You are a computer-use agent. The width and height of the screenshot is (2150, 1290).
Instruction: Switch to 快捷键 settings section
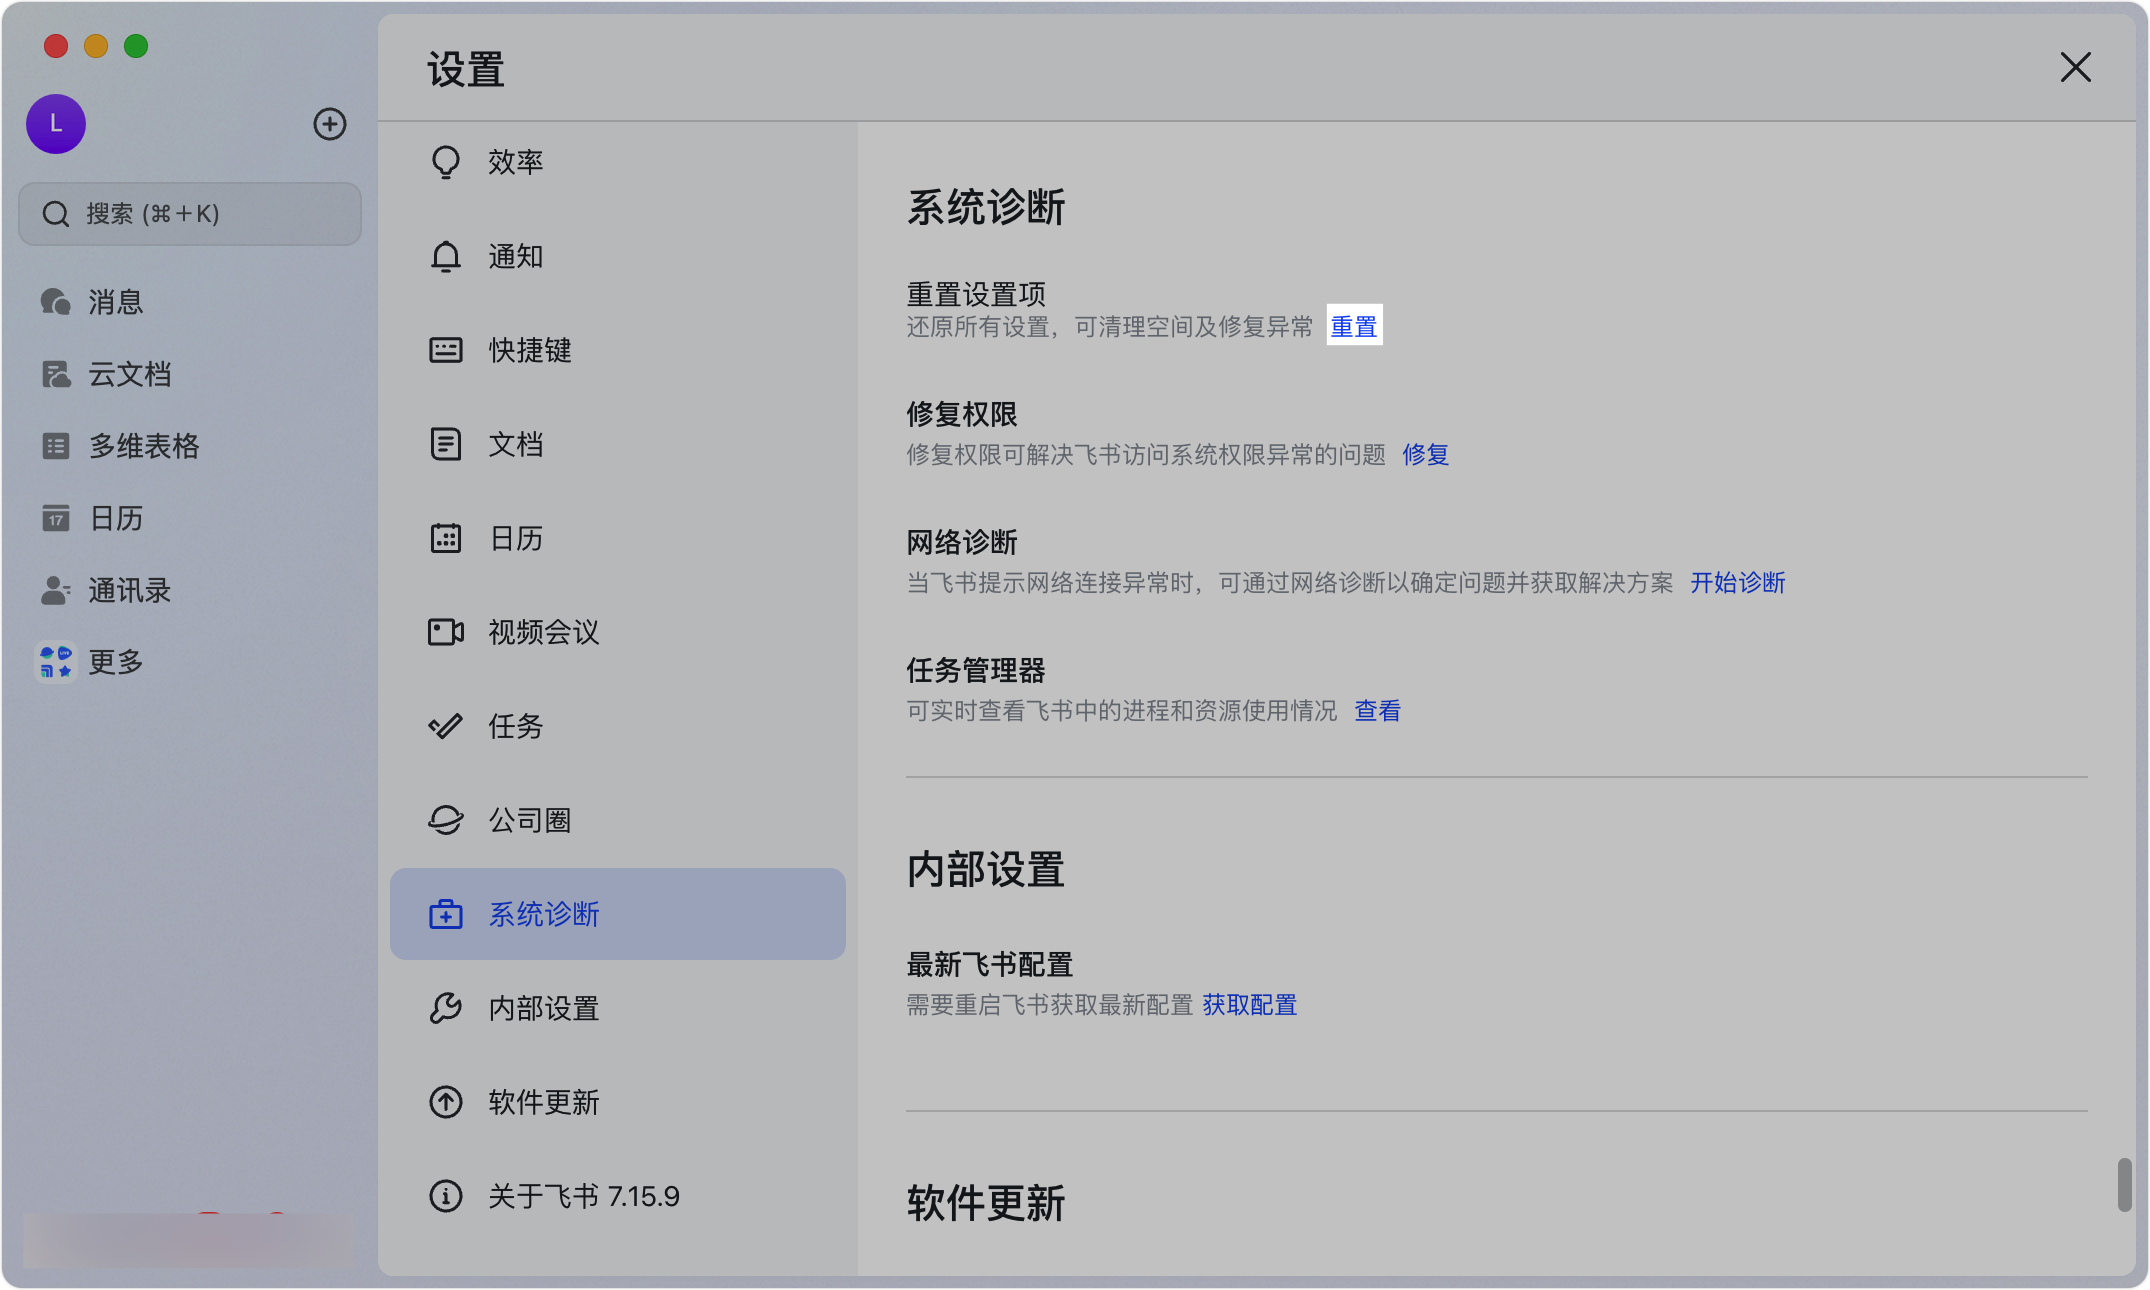click(529, 349)
